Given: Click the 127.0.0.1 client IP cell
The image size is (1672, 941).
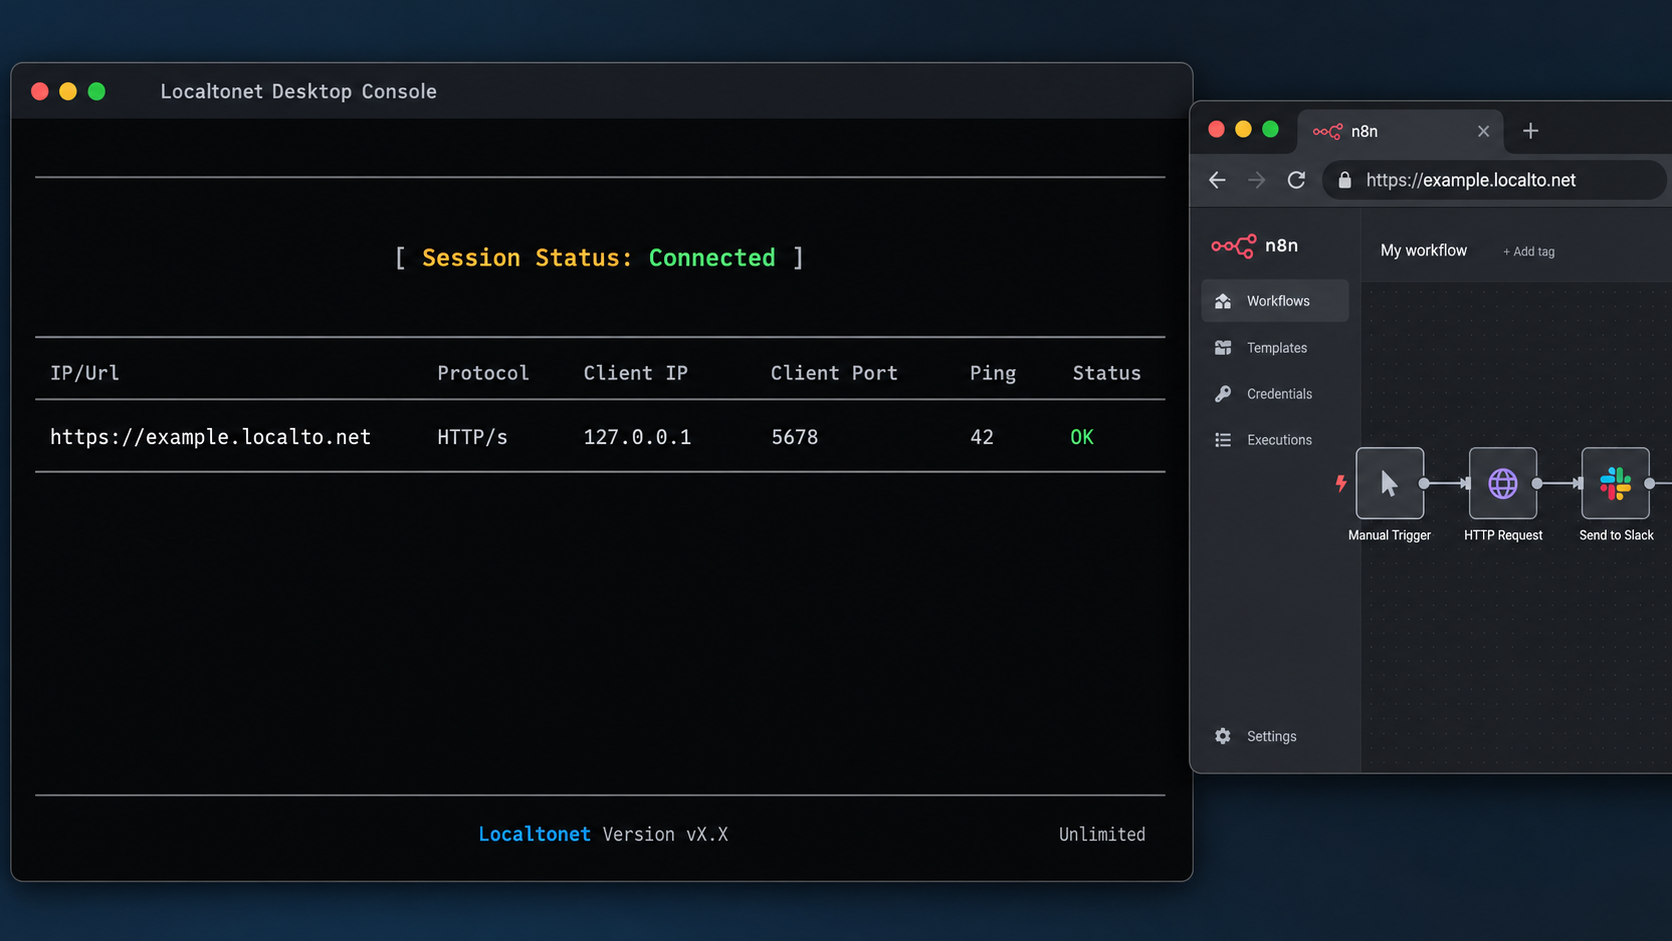Looking at the screenshot, I should coord(637,437).
